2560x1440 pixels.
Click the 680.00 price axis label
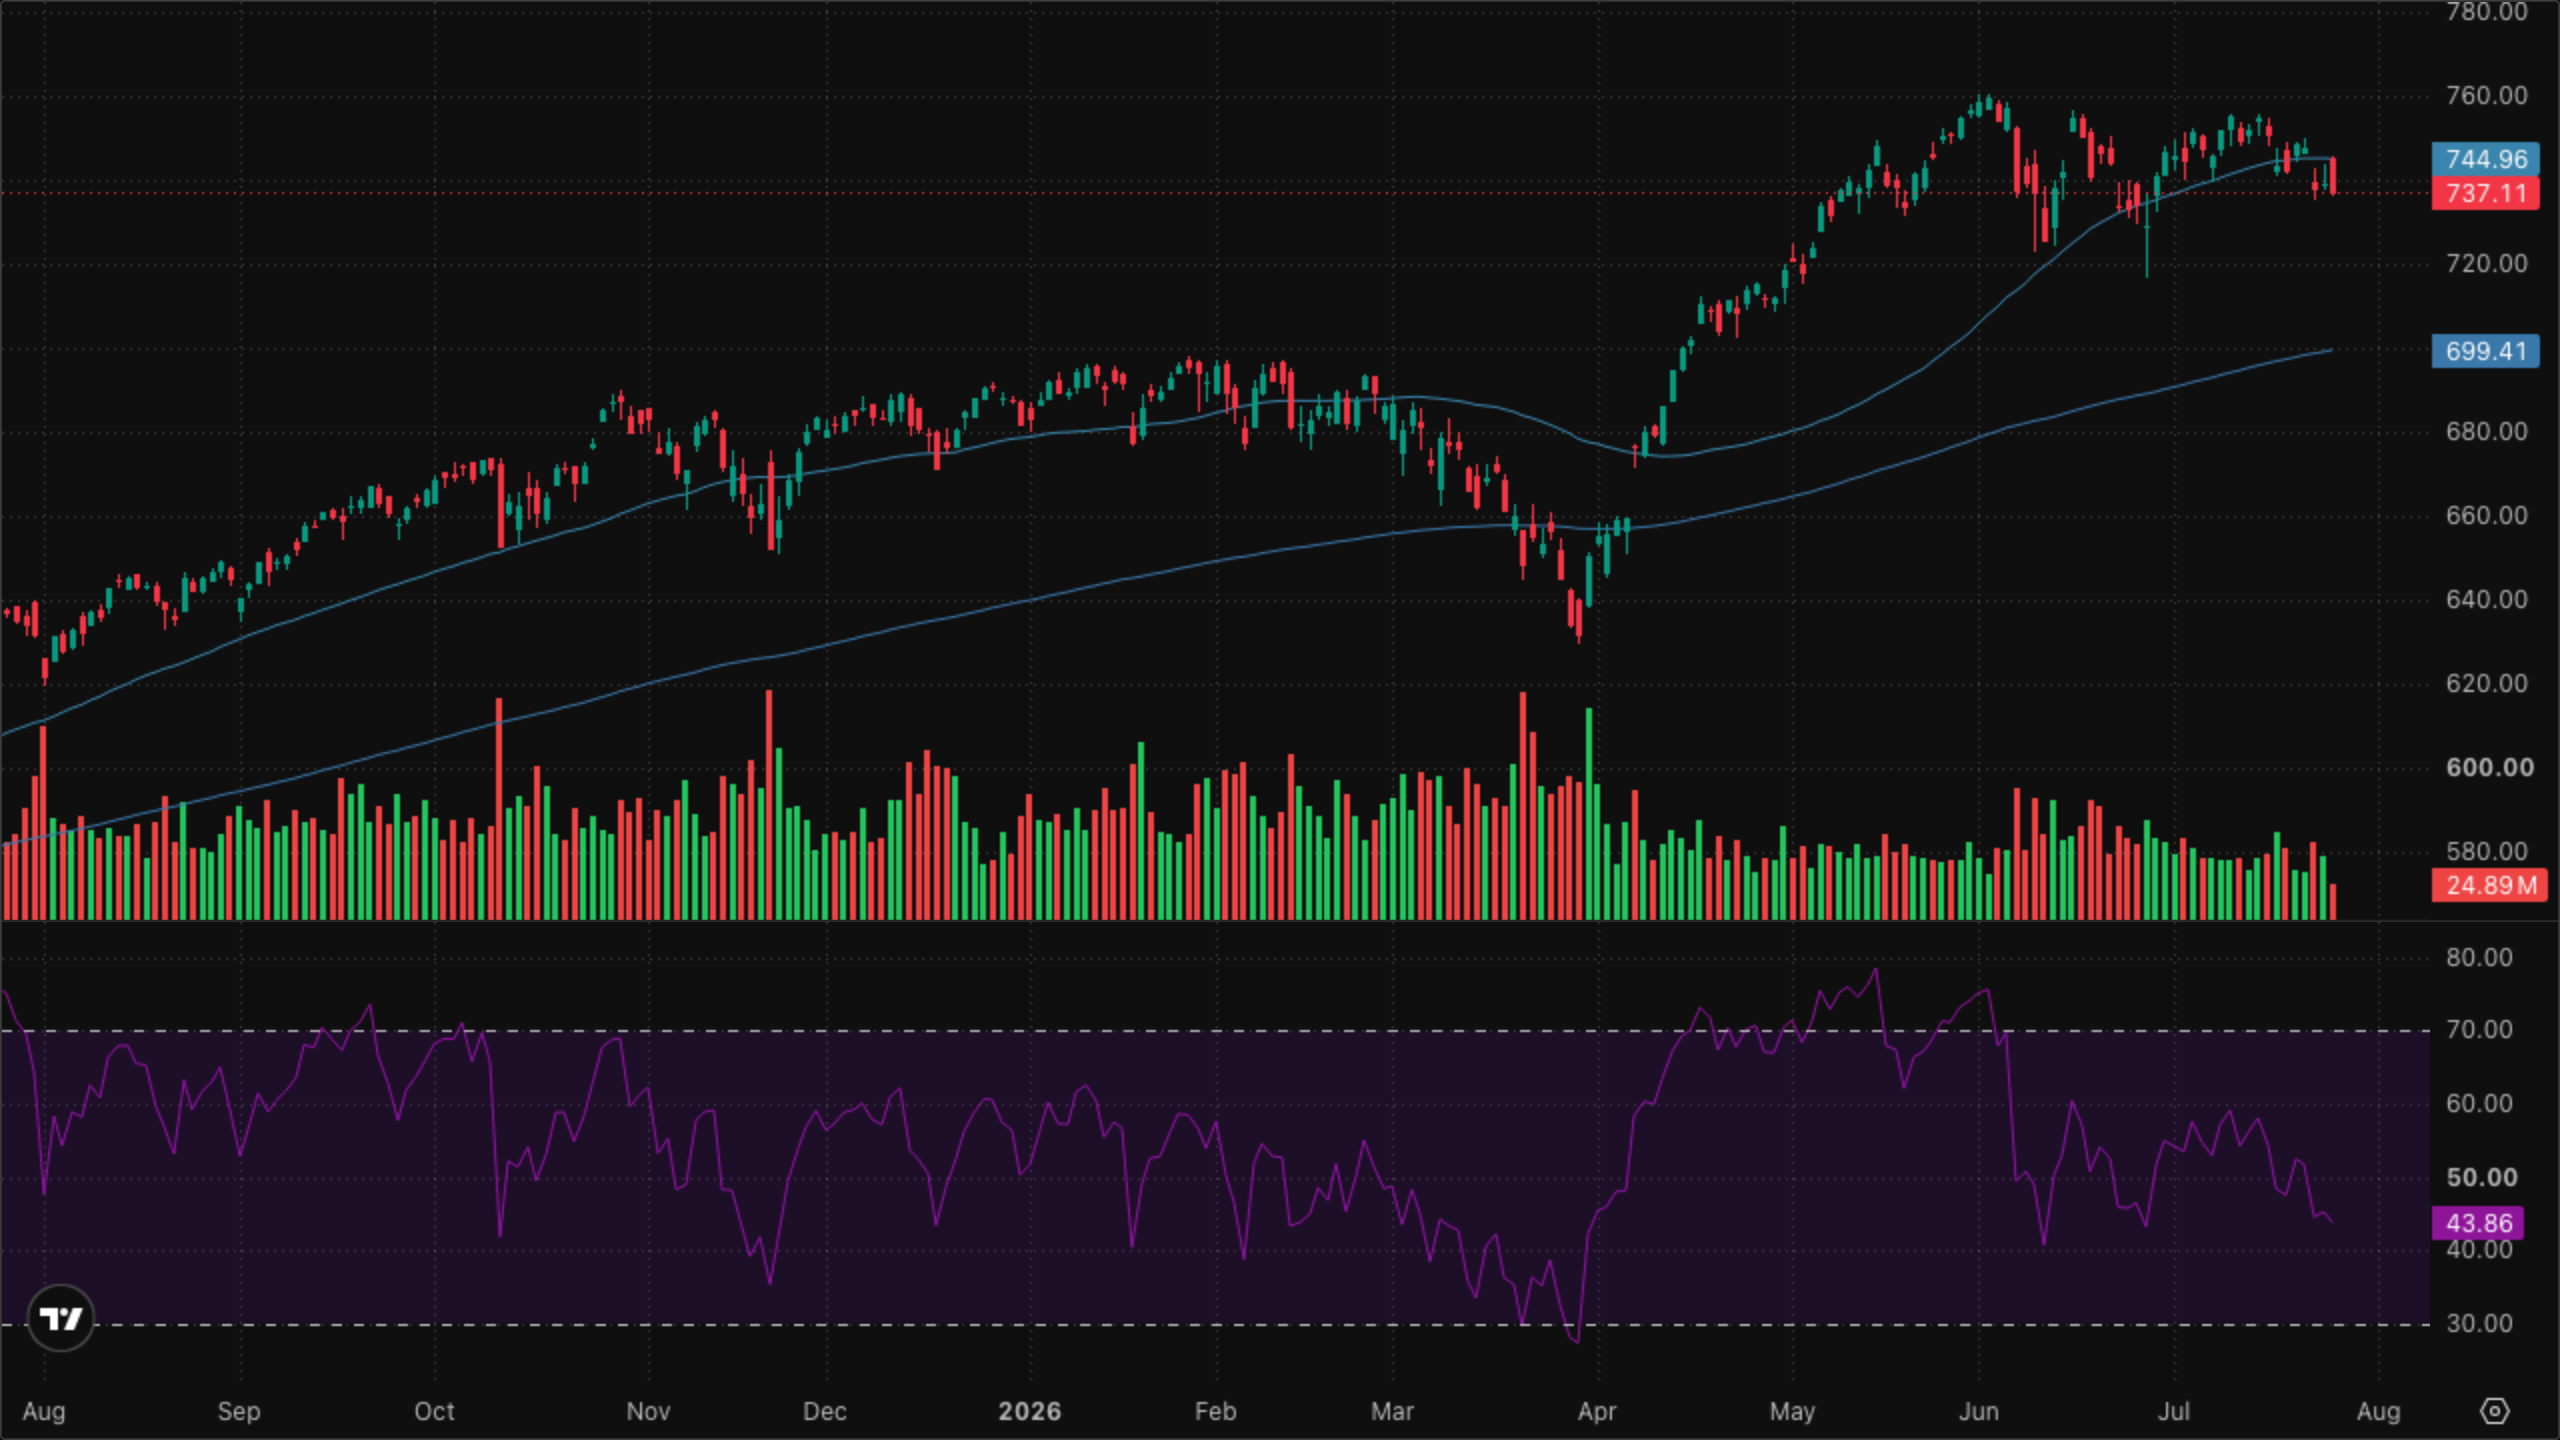point(2486,431)
